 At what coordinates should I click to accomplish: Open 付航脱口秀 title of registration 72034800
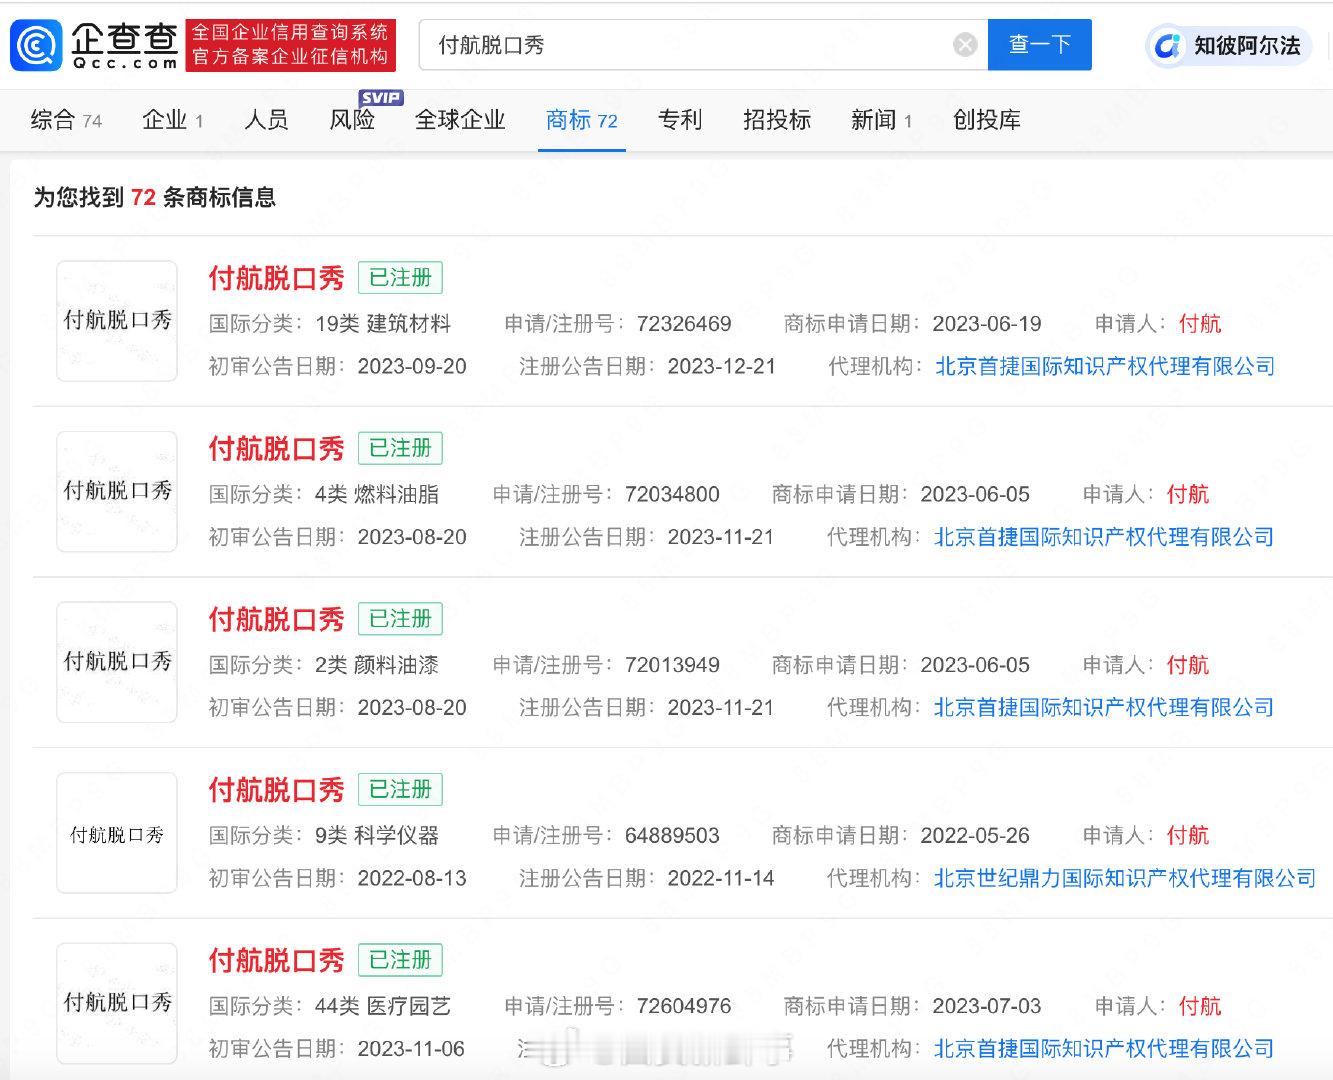[276, 449]
